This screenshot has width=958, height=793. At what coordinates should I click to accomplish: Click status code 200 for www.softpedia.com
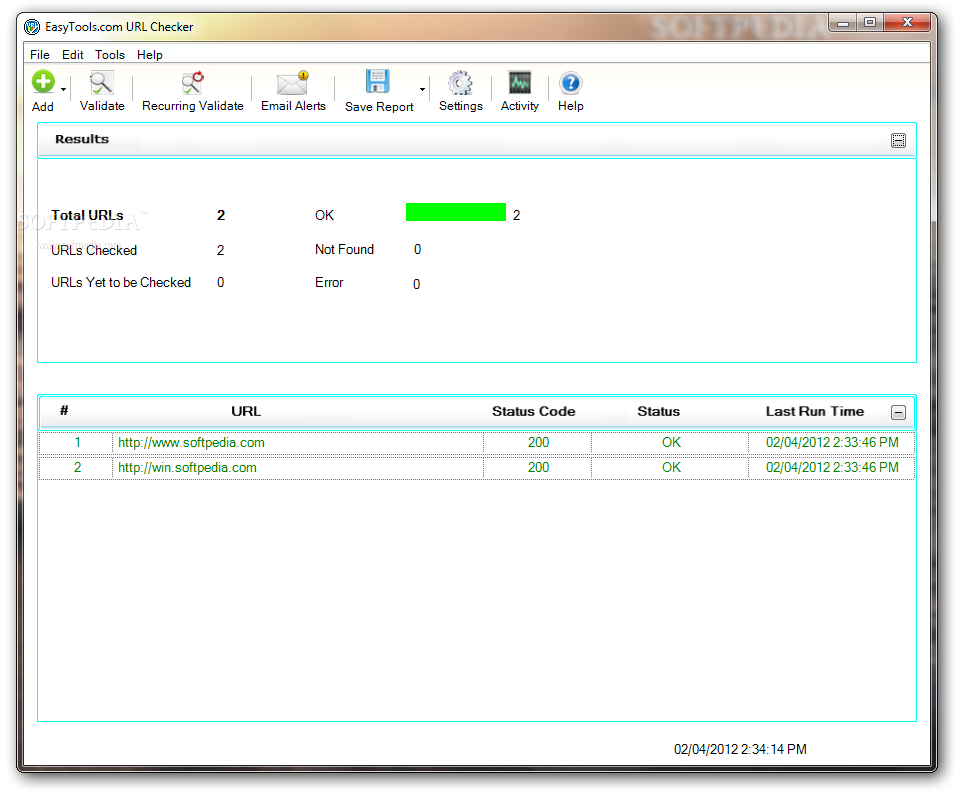538,442
